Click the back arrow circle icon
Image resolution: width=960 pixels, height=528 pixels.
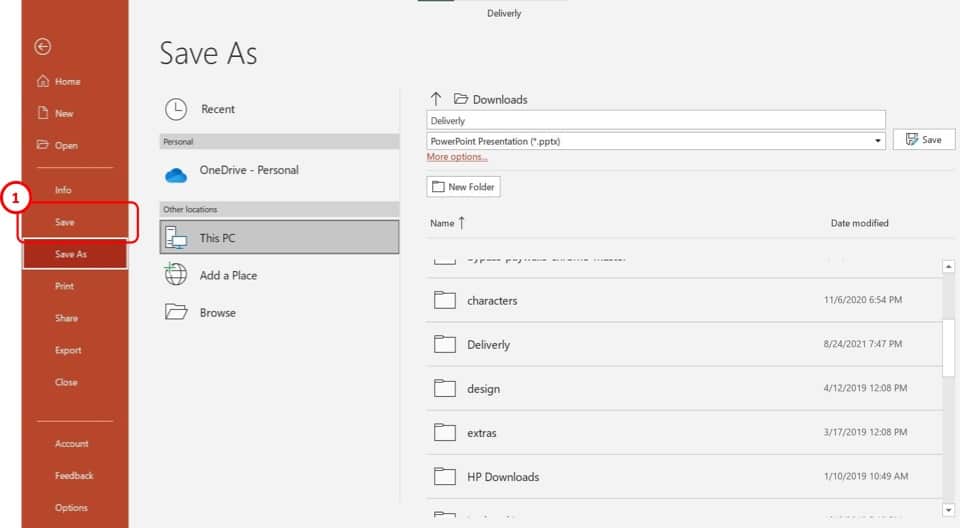(x=42, y=47)
